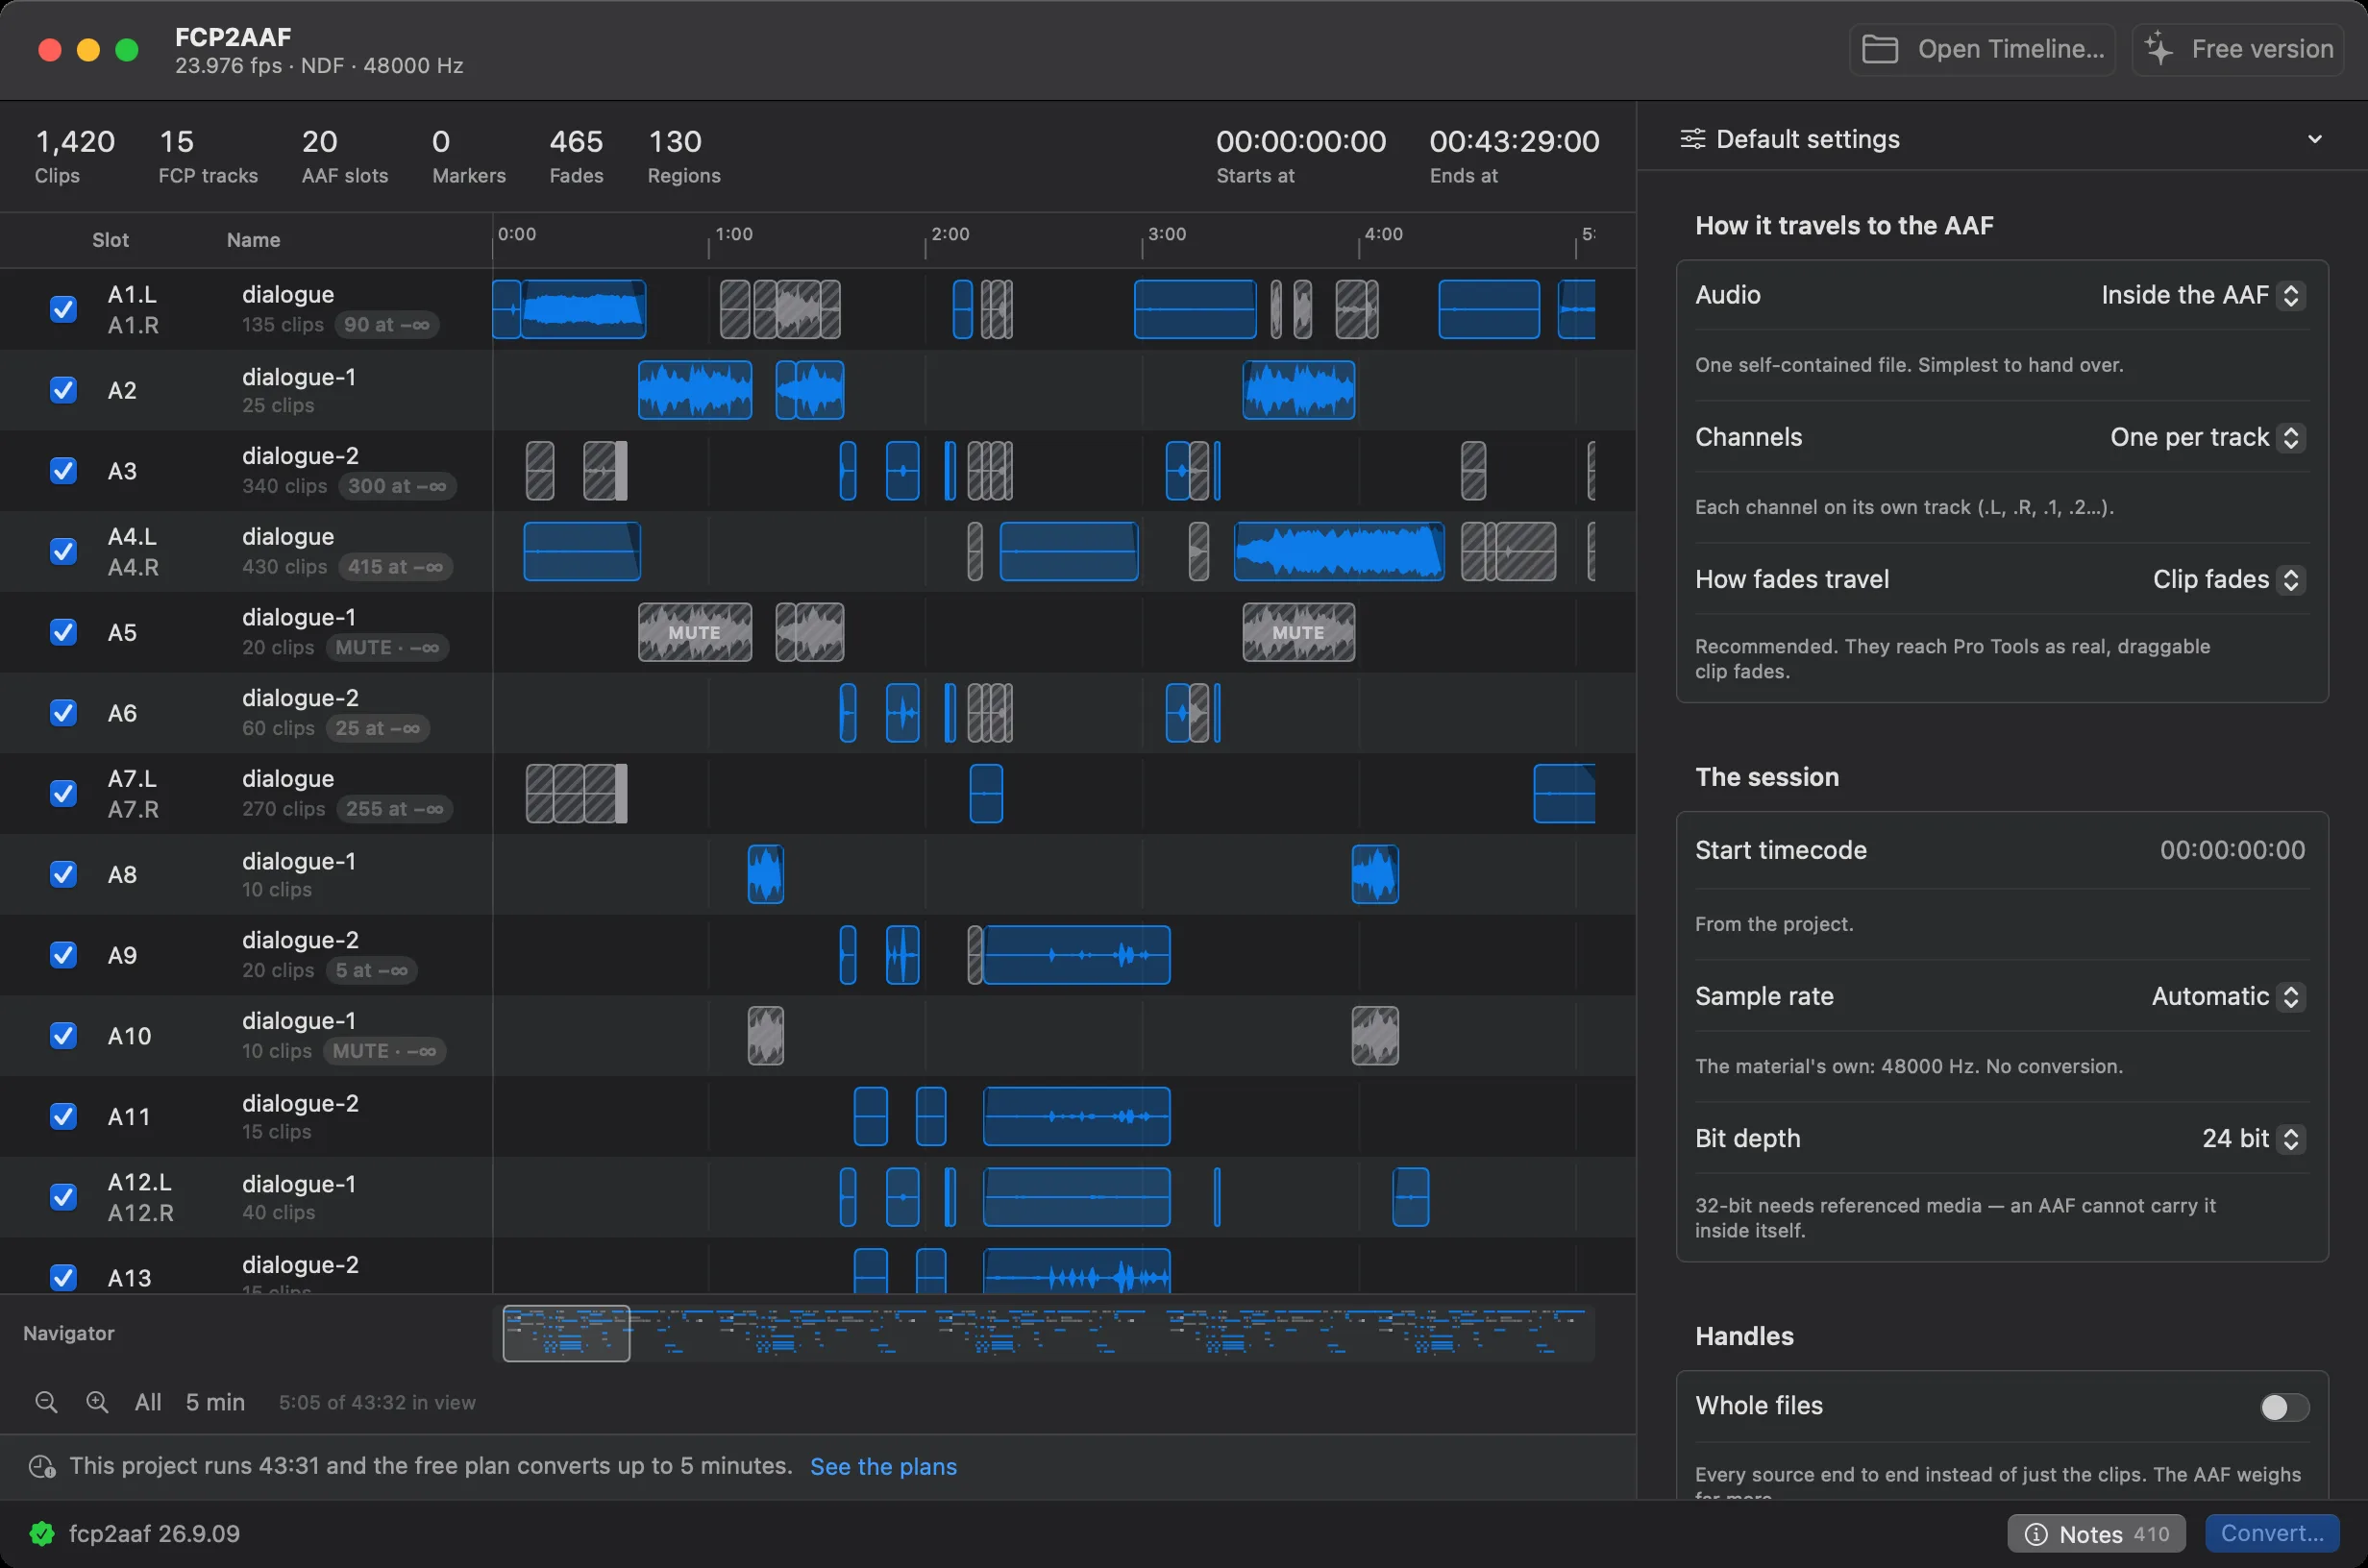Expand the Default settings chevron
This screenshot has width=2368, height=1568.
(x=2314, y=139)
